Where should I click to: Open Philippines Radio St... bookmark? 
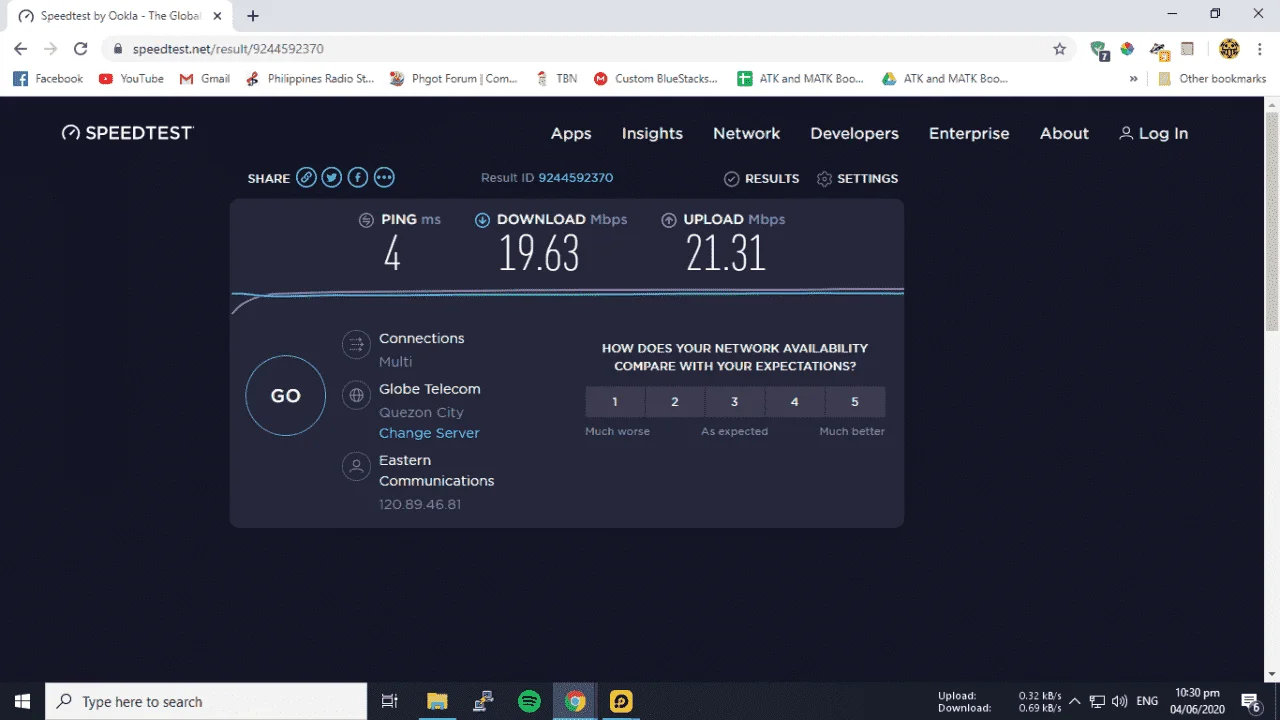[x=310, y=78]
